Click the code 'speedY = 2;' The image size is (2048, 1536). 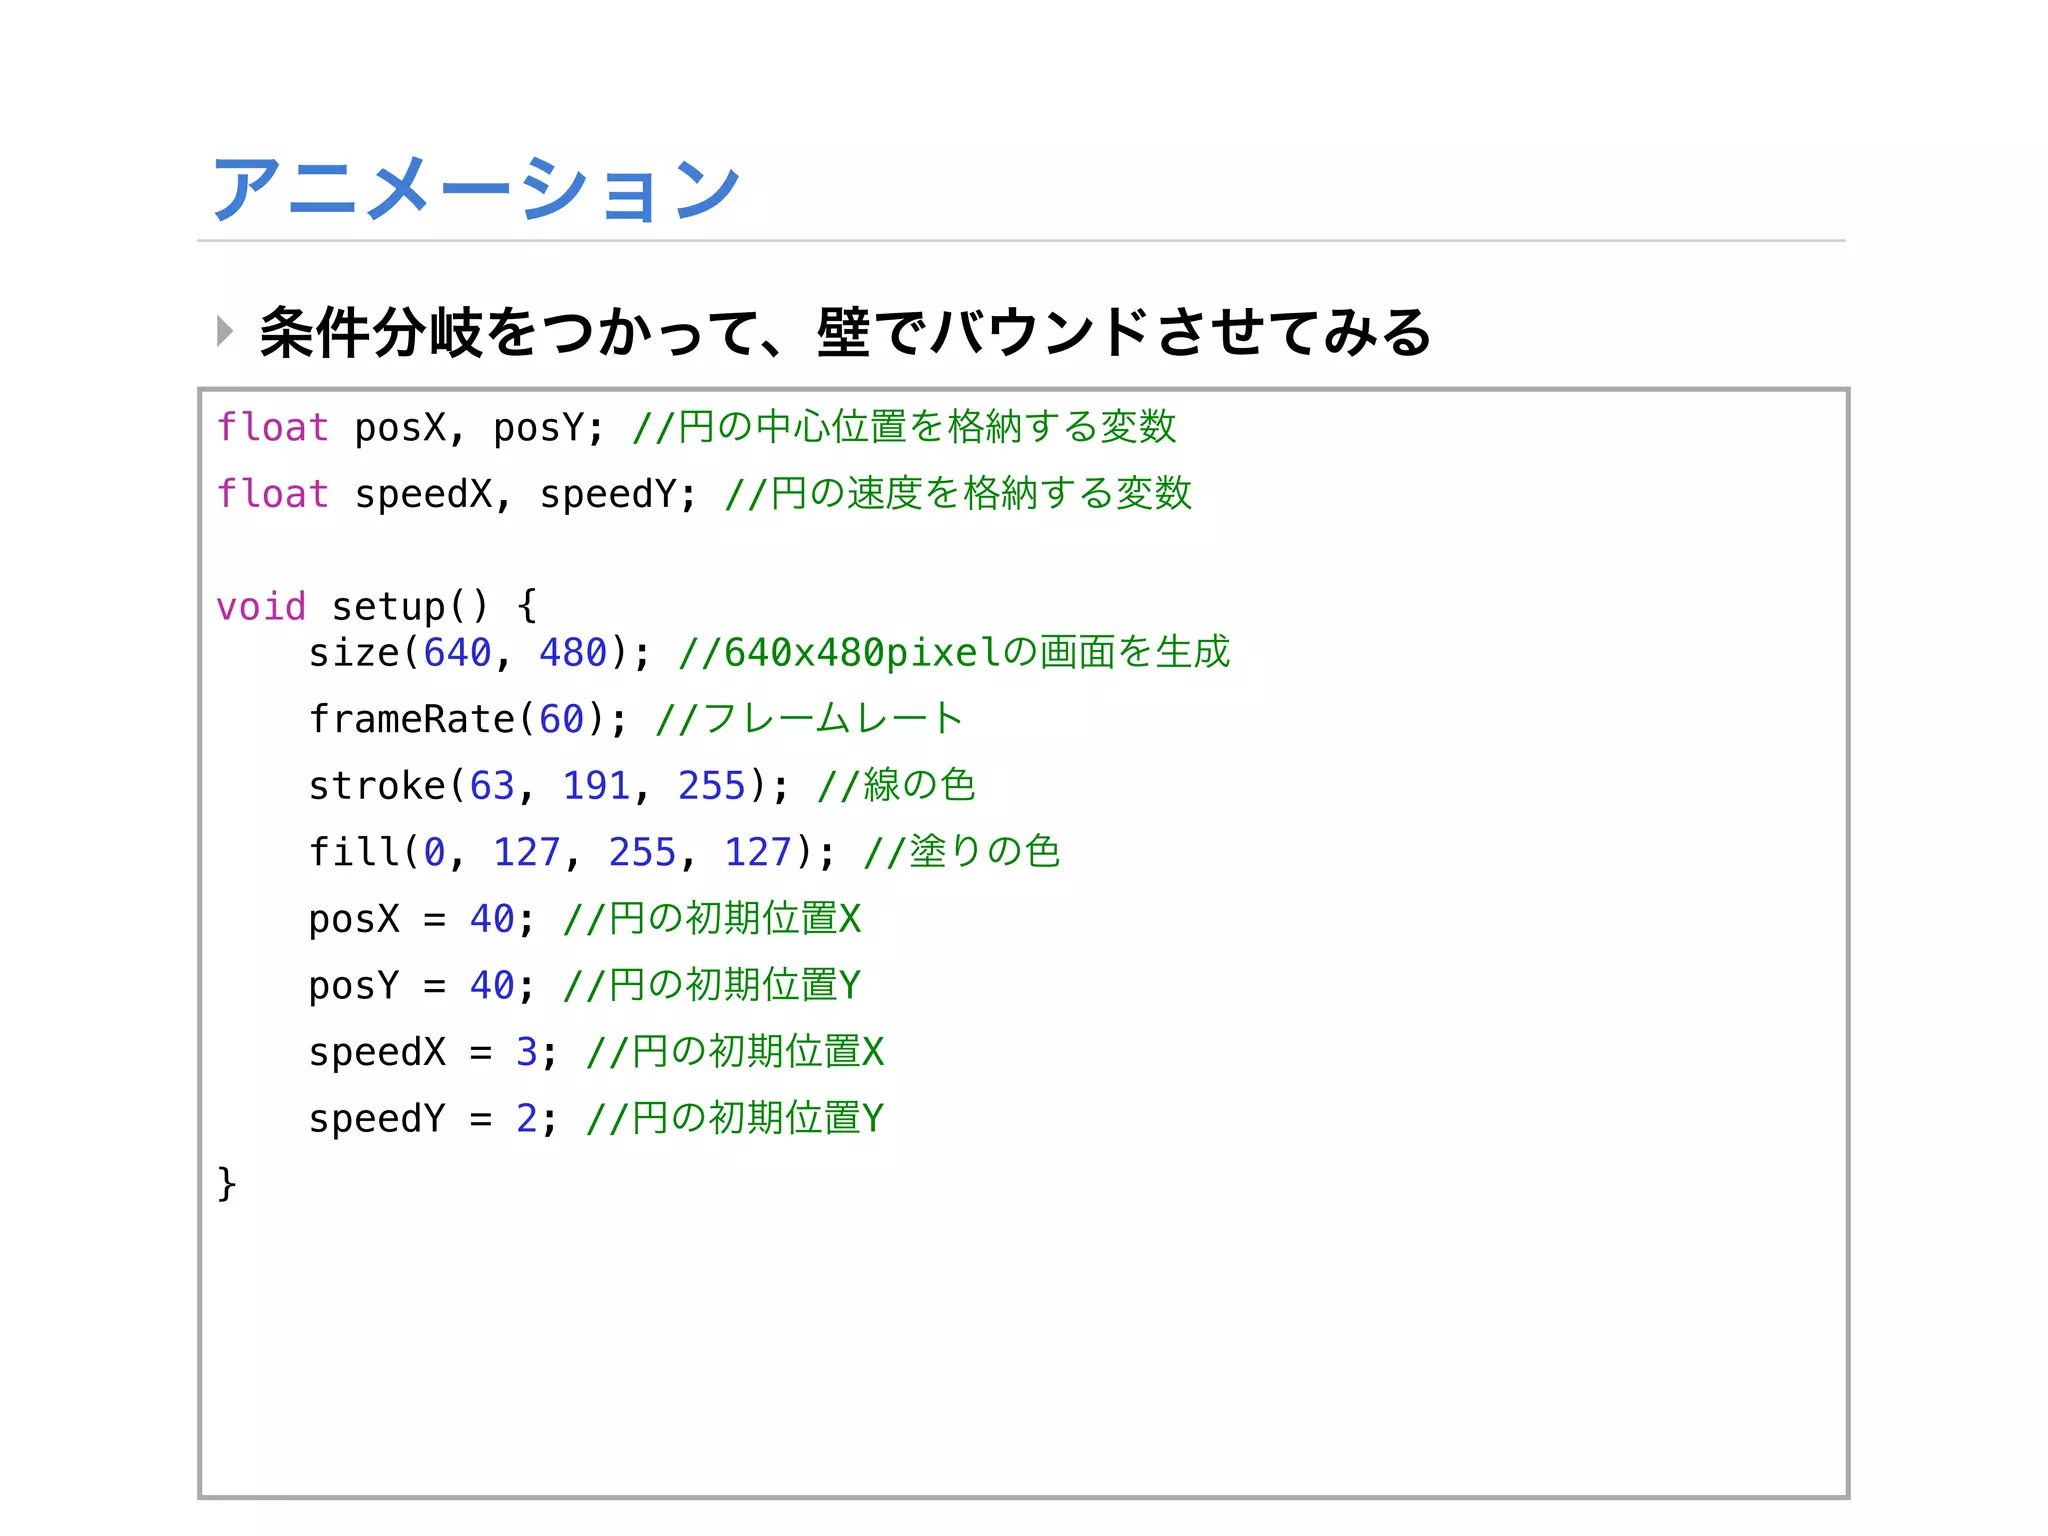(x=433, y=1118)
